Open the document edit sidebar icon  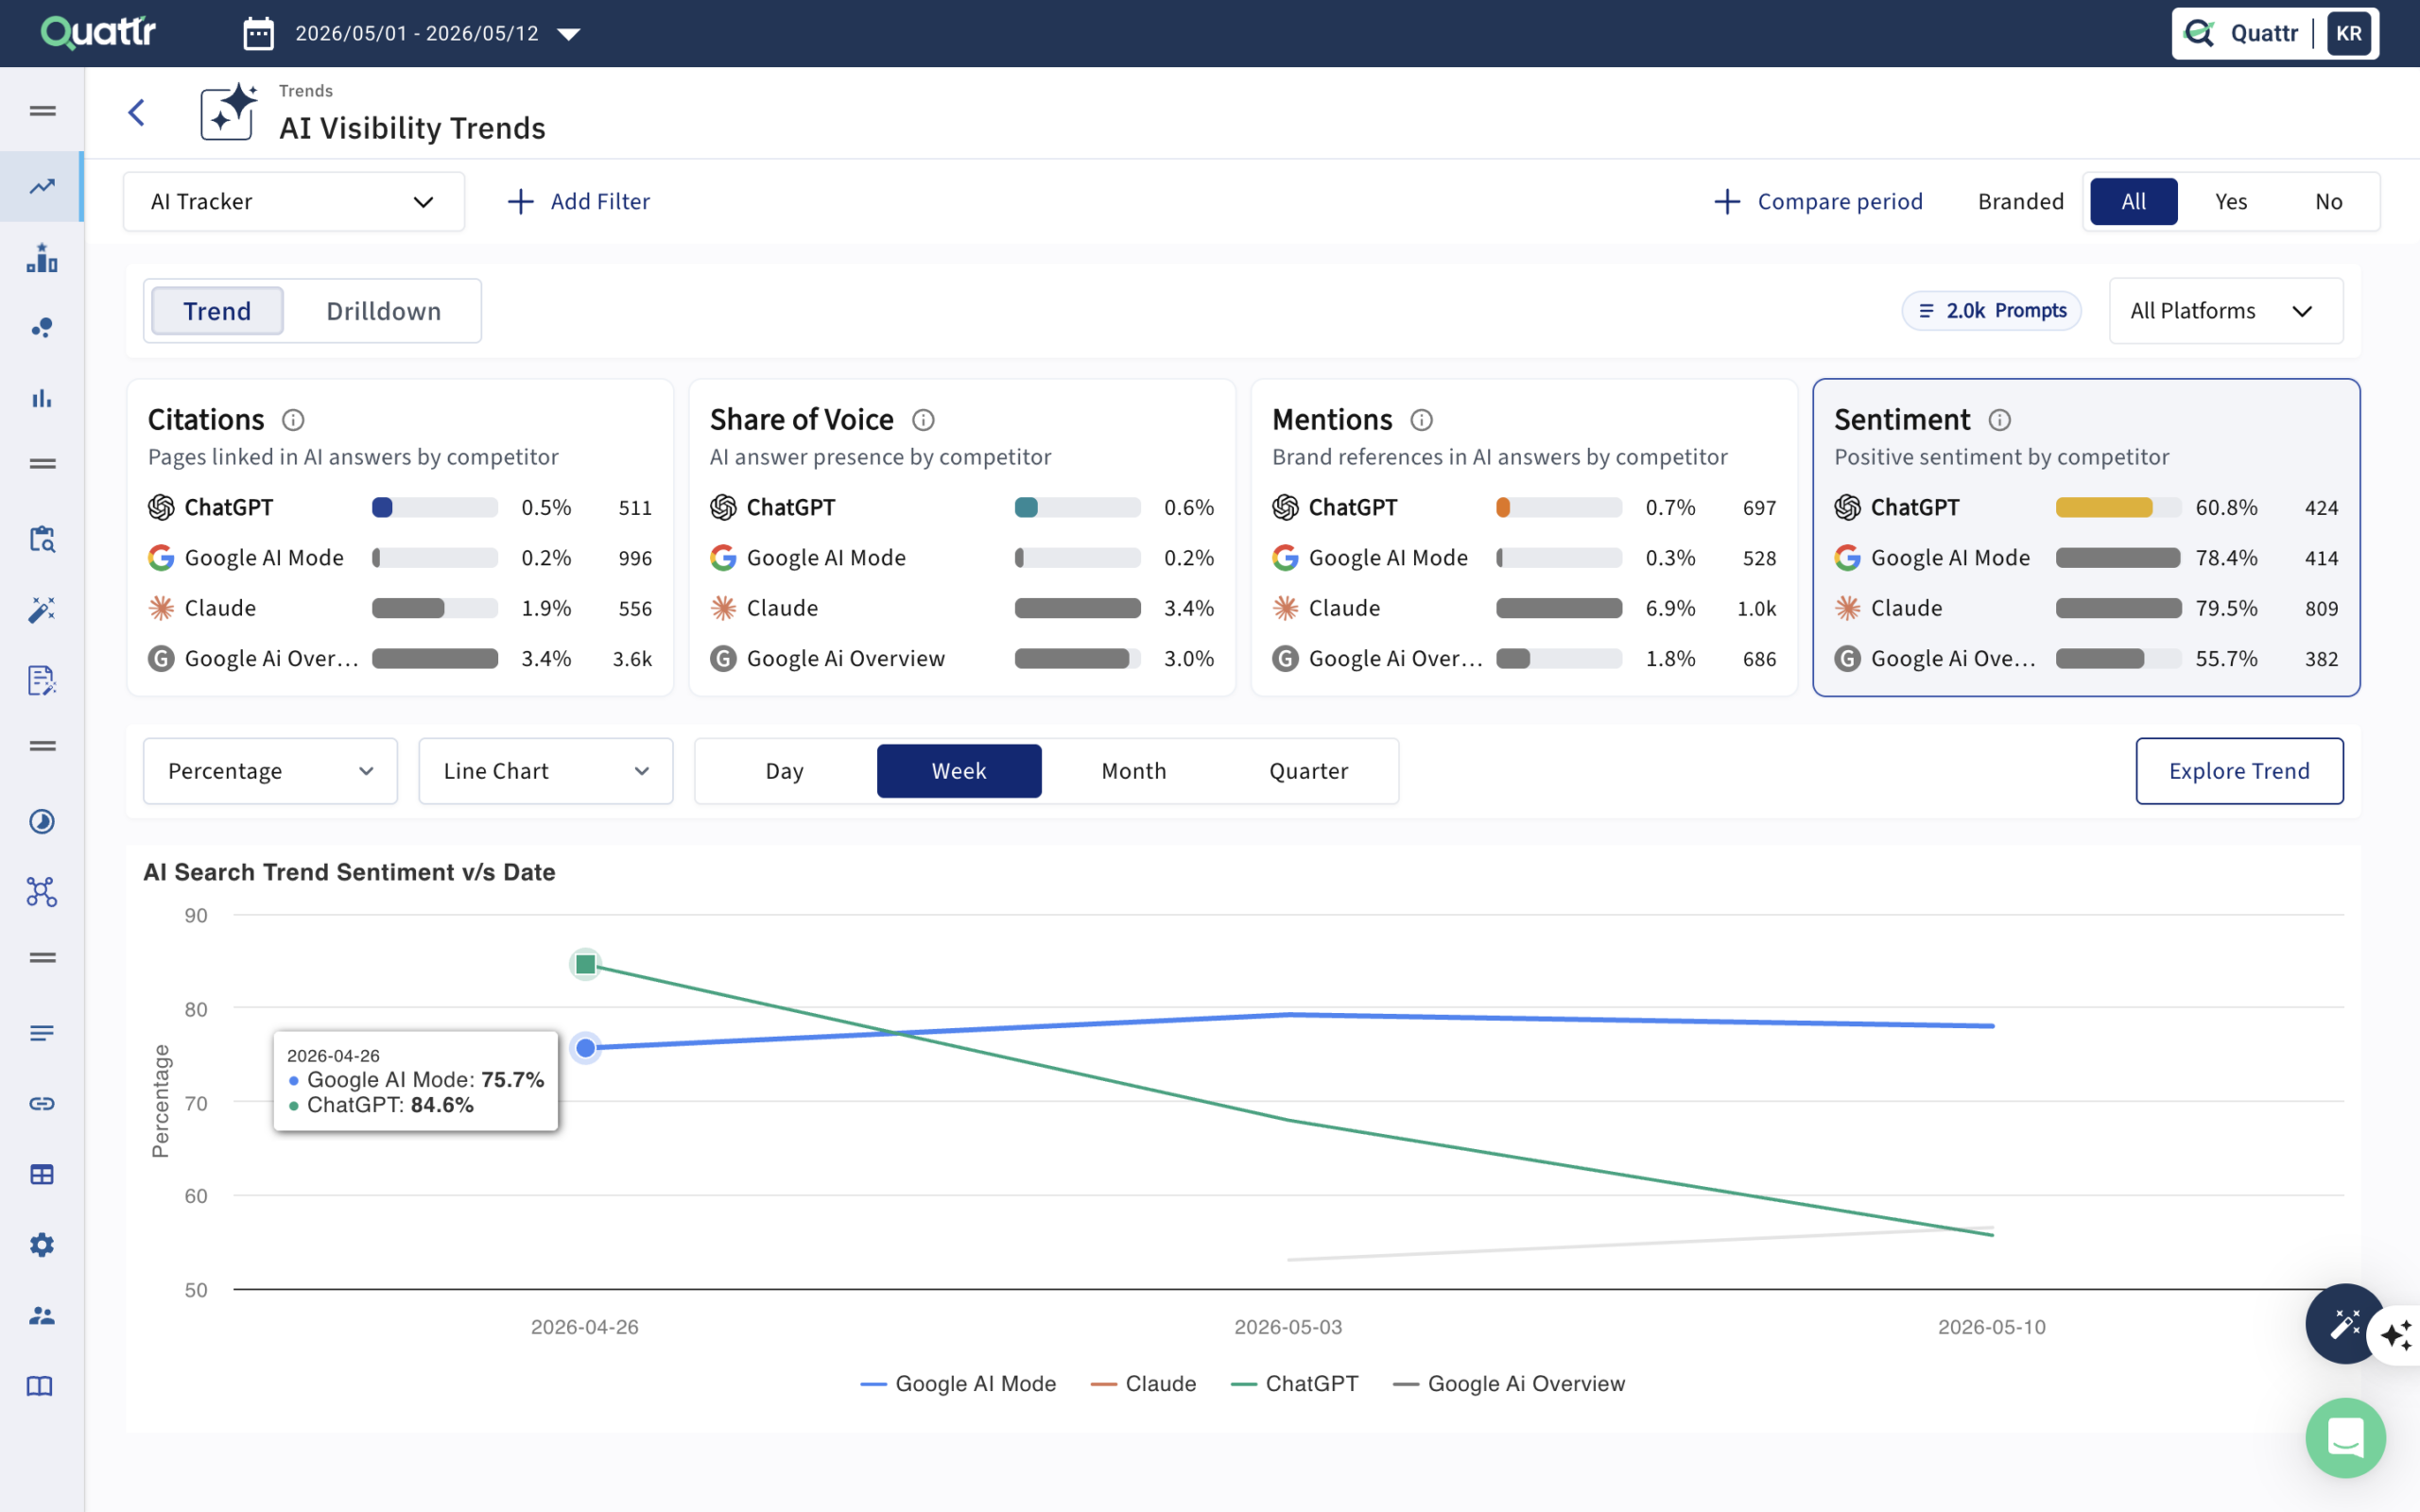point(42,680)
